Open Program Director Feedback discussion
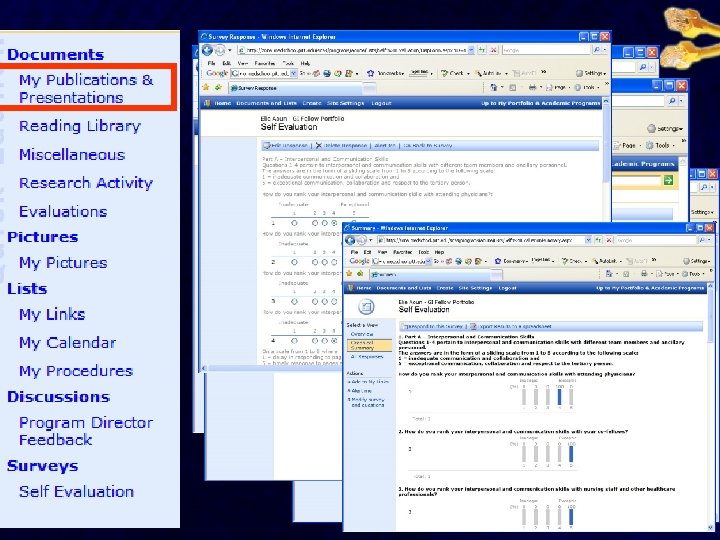 (86, 431)
